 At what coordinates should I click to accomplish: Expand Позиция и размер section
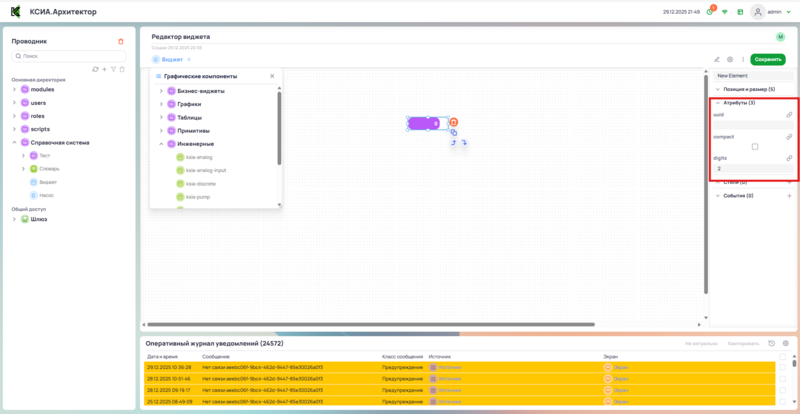point(718,89)
